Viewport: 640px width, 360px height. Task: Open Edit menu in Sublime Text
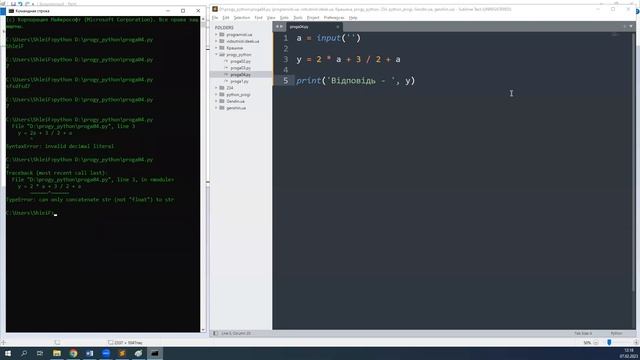(x=226, y=18)
